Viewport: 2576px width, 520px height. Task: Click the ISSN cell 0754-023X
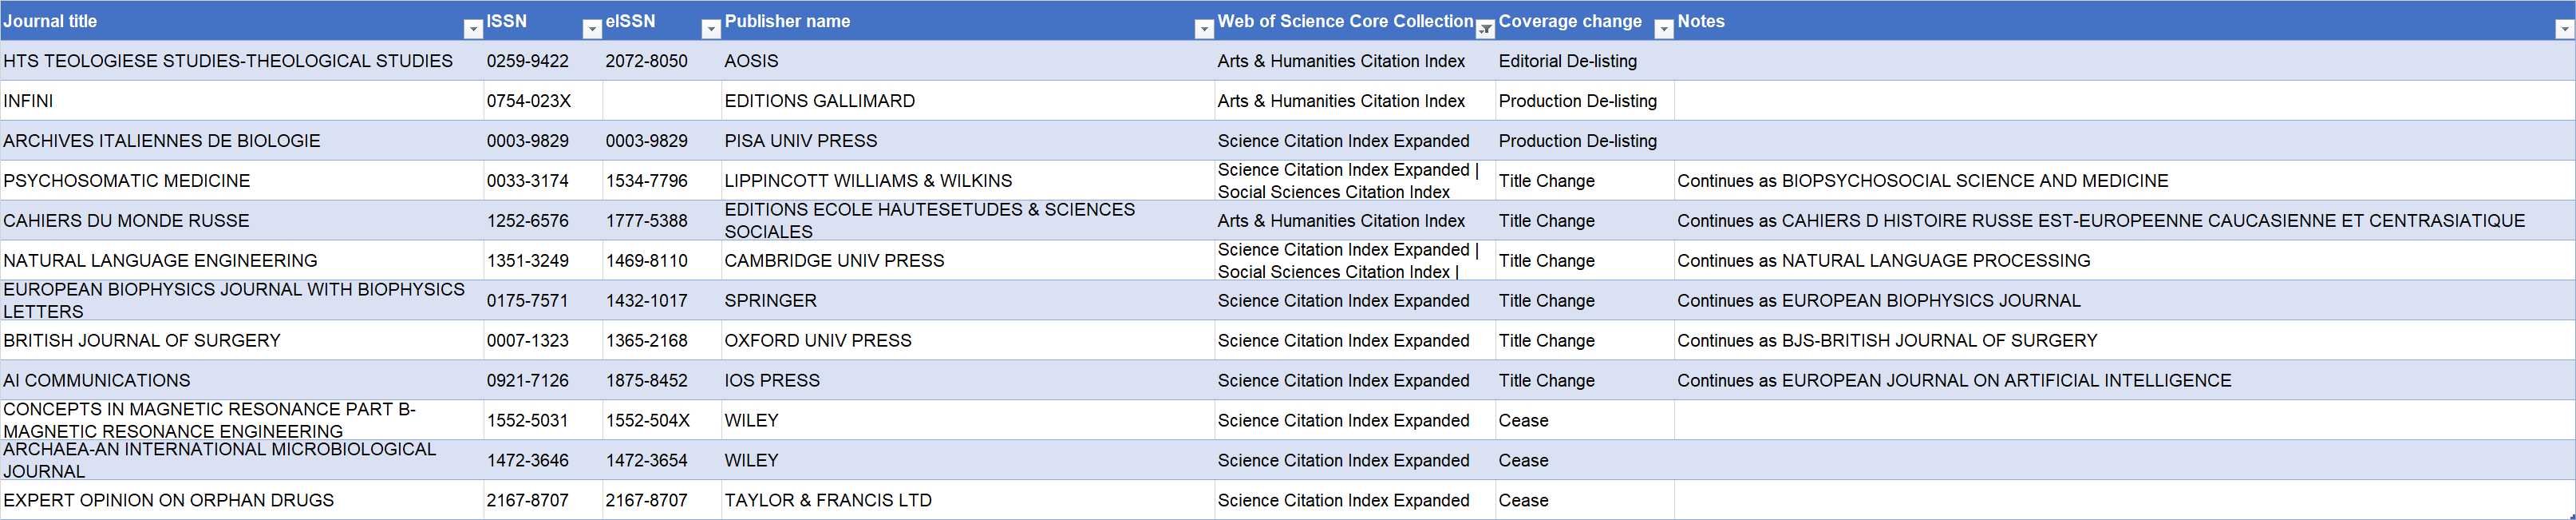tap(543, 101)
